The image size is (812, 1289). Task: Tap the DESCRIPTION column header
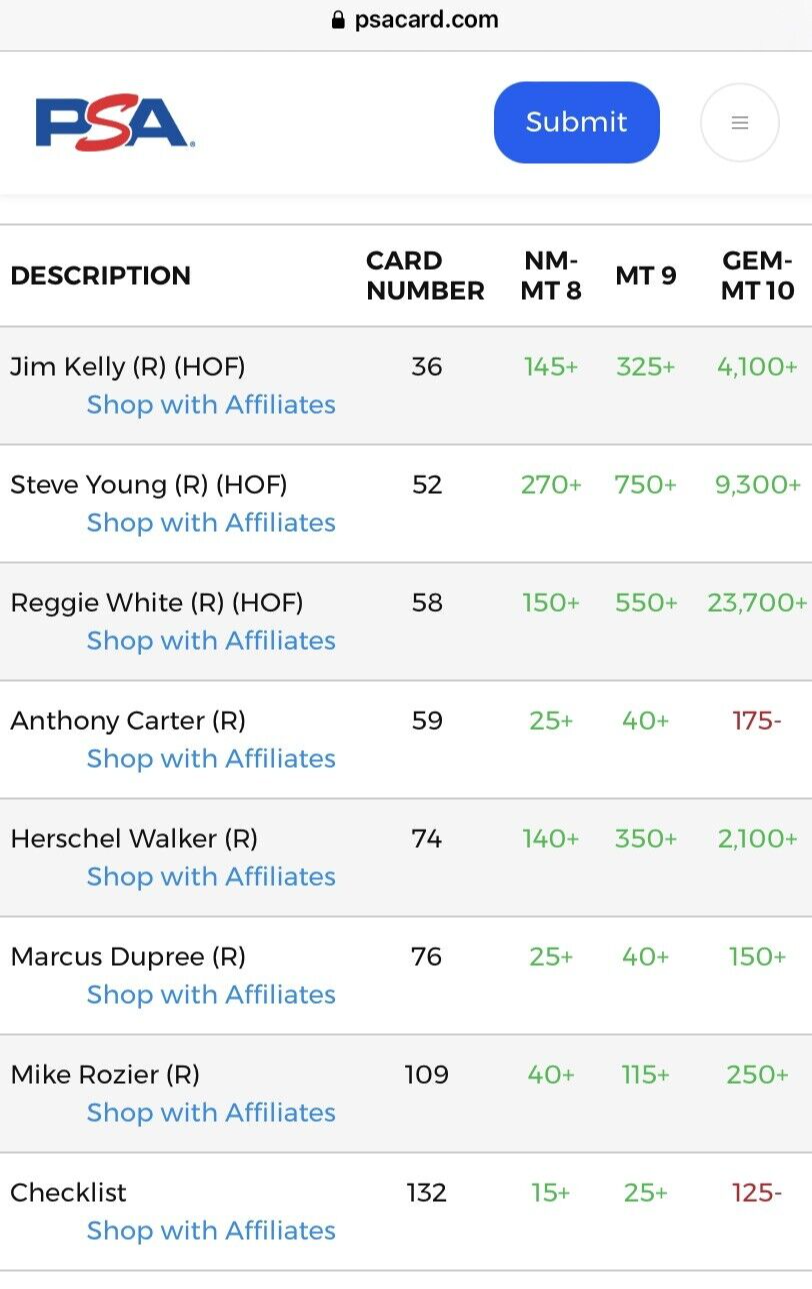click(100, 276)
